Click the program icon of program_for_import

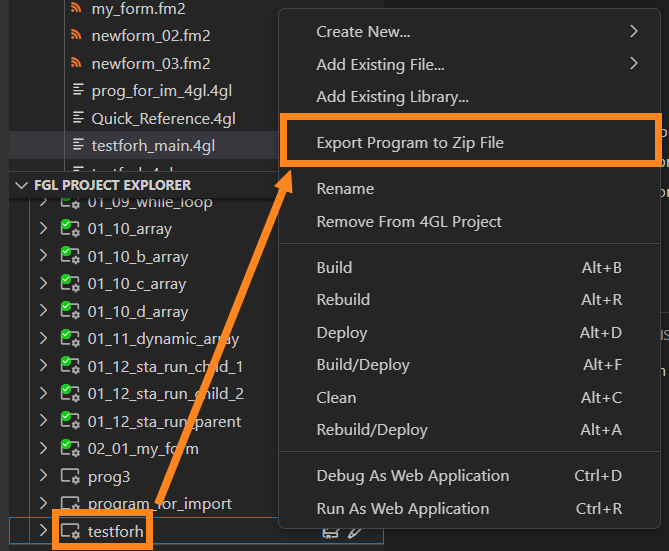coord(70,503)
